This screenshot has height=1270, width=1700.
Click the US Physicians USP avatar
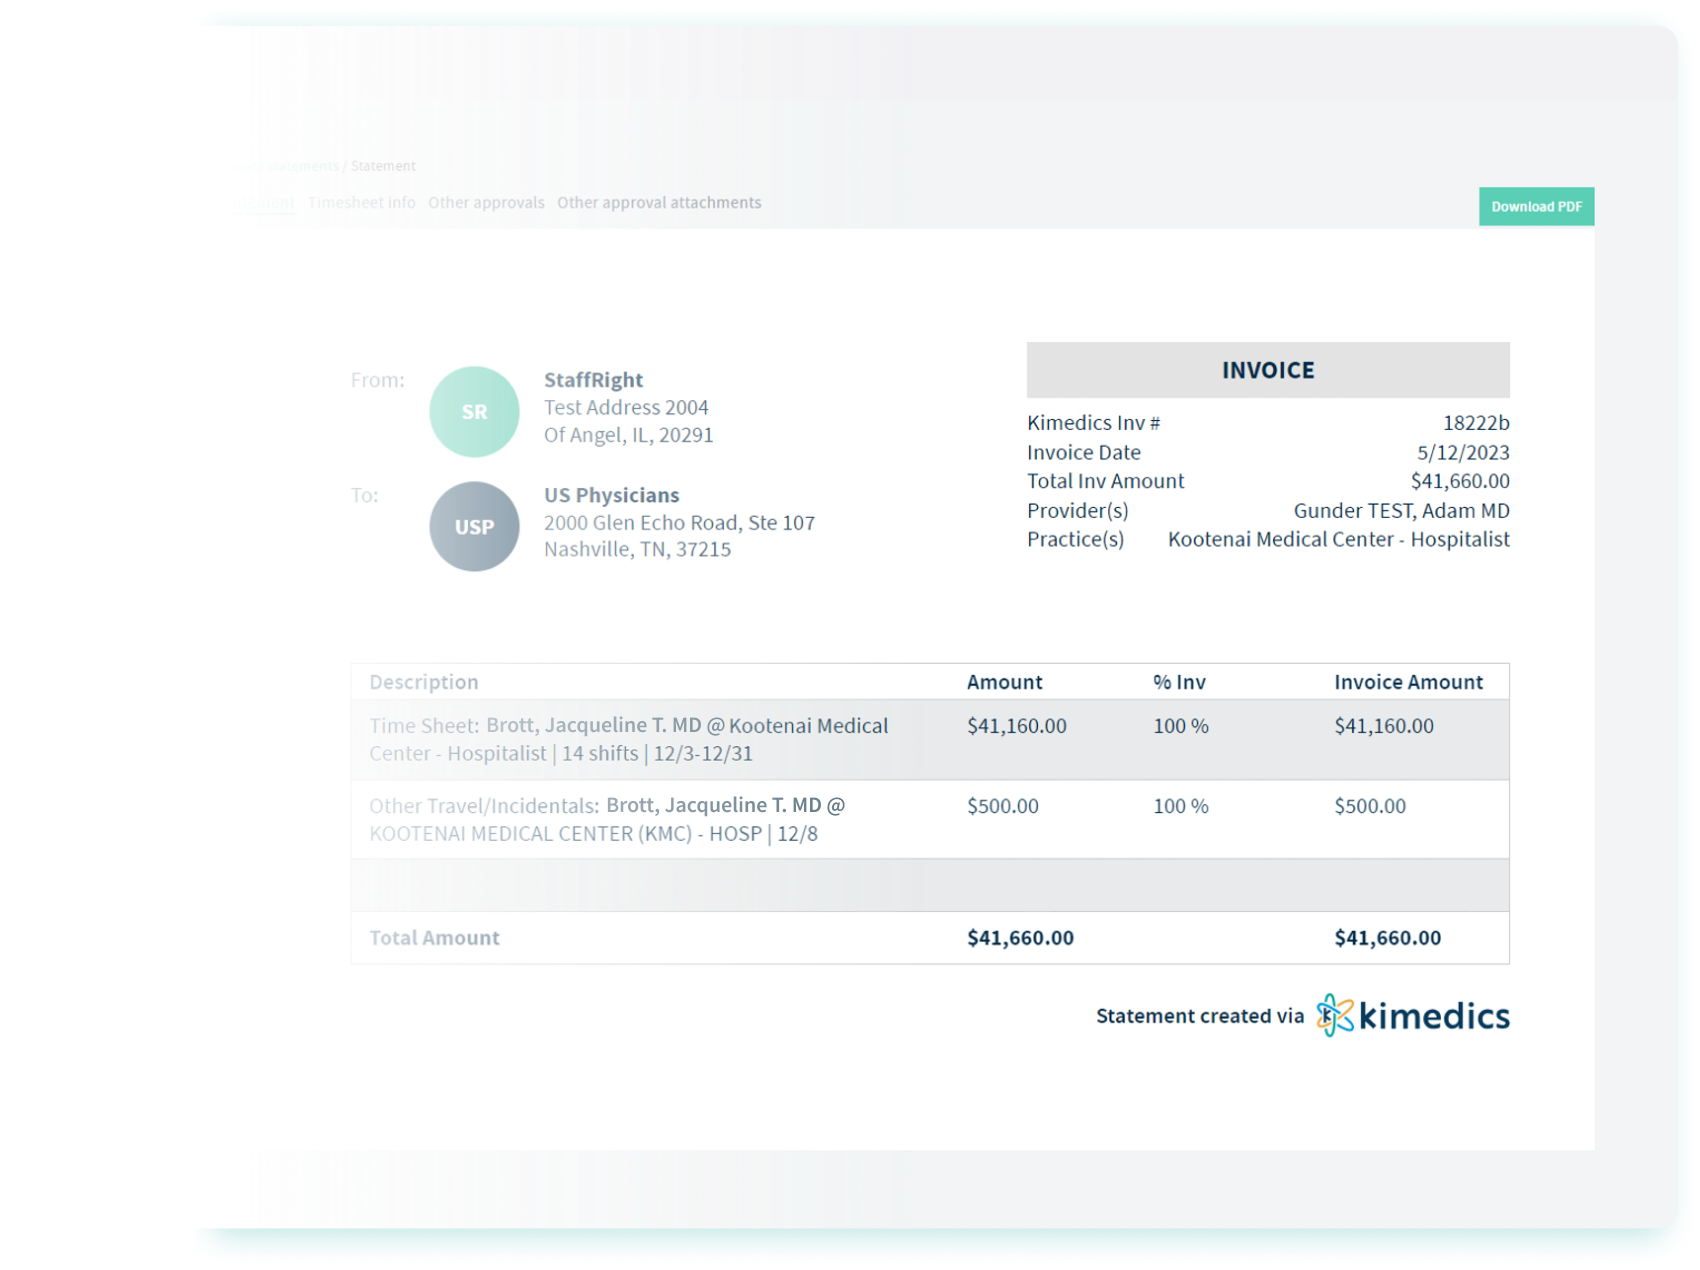474,527
